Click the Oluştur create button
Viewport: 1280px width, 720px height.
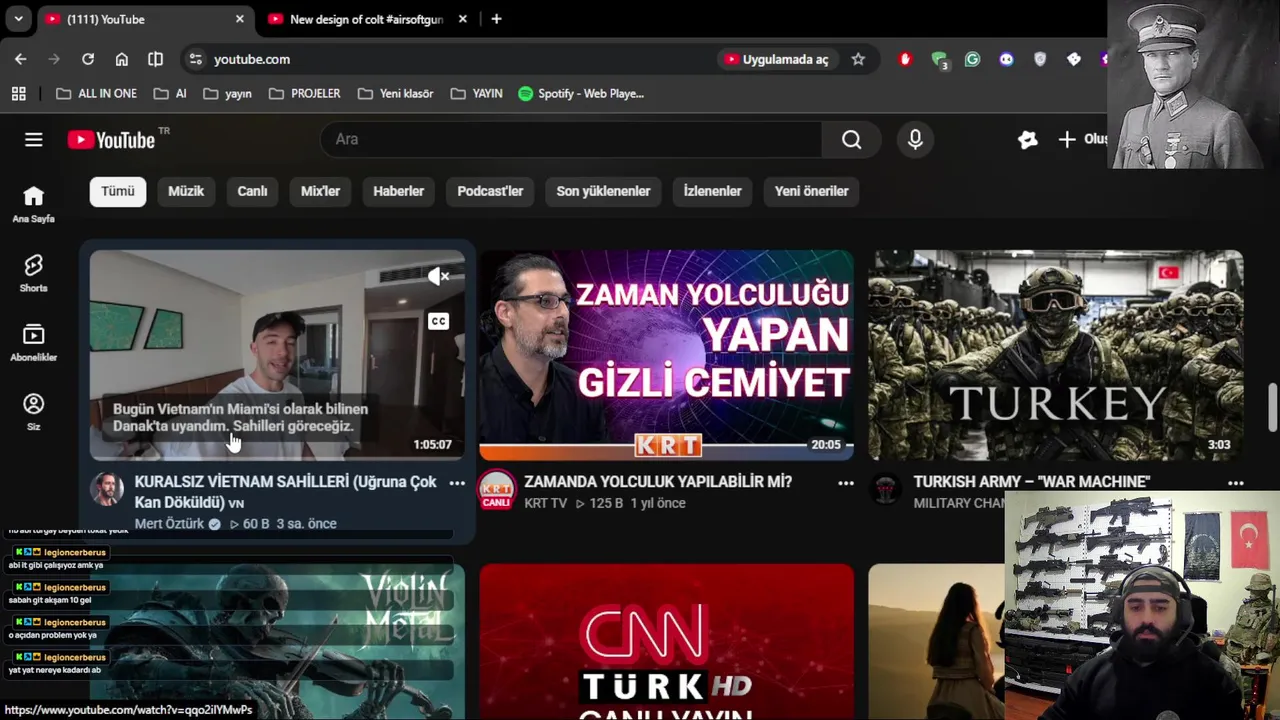[x=1083, y=140]
